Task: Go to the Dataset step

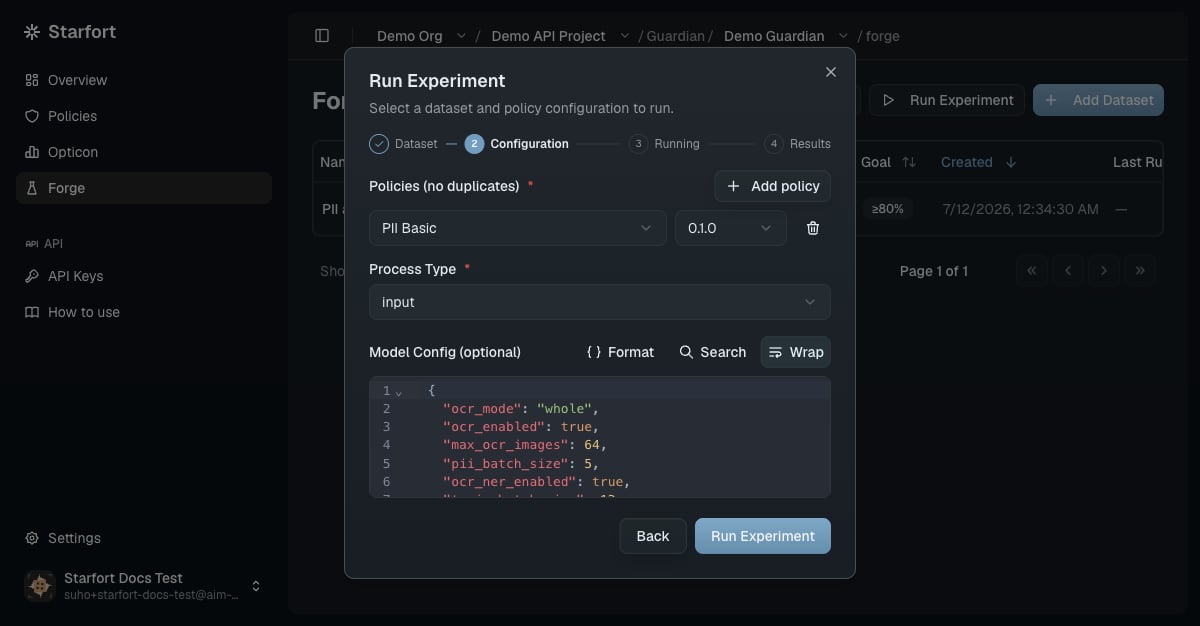Action: [x=404, y=144]
